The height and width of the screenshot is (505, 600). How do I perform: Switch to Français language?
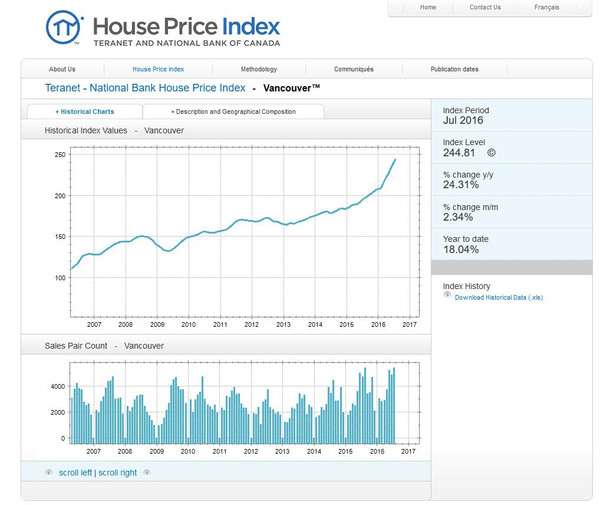coord(546,7)
